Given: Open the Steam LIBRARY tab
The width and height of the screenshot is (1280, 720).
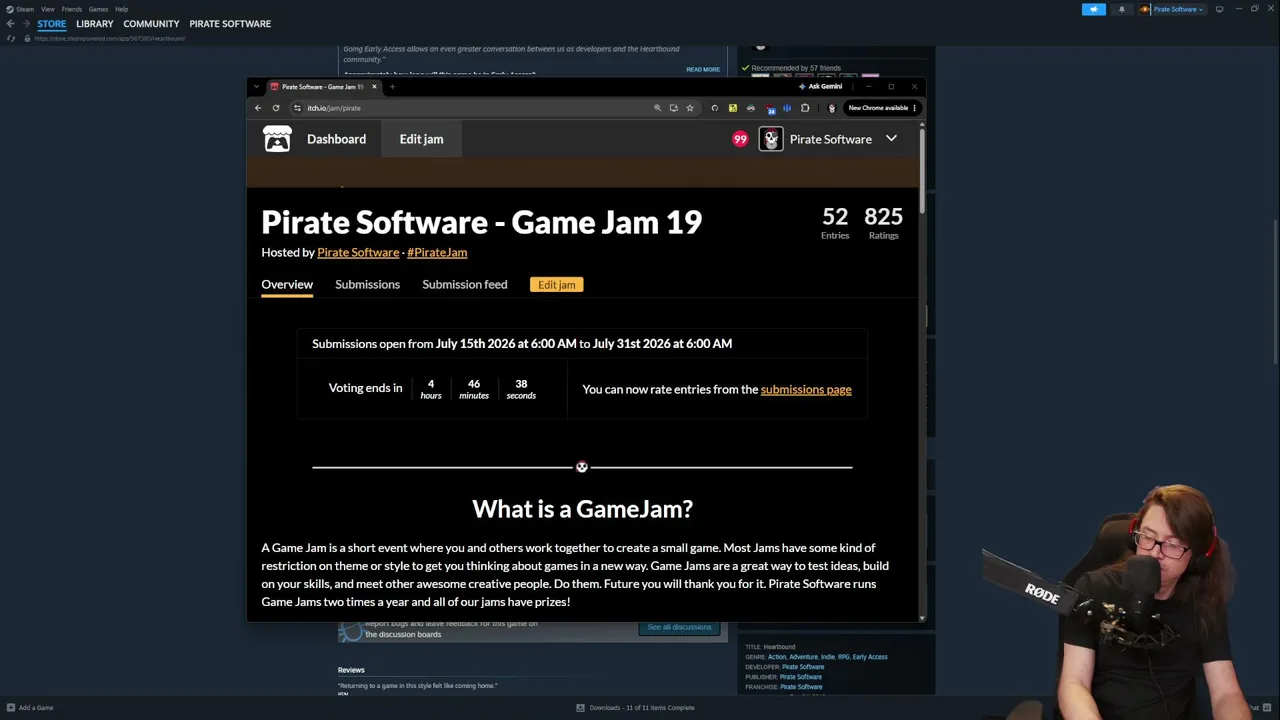Looking at the screenshot, I should pyautogui.click(x=95, y=23).
